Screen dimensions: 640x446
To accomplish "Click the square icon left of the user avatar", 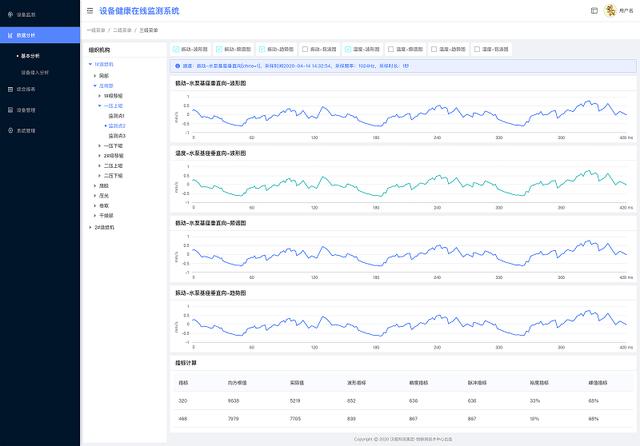I will [594, 11].
